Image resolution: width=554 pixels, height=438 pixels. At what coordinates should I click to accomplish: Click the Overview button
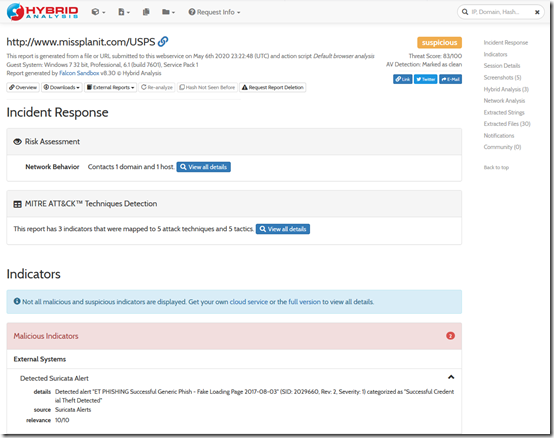pyautogui.click(x=23, y=87)
